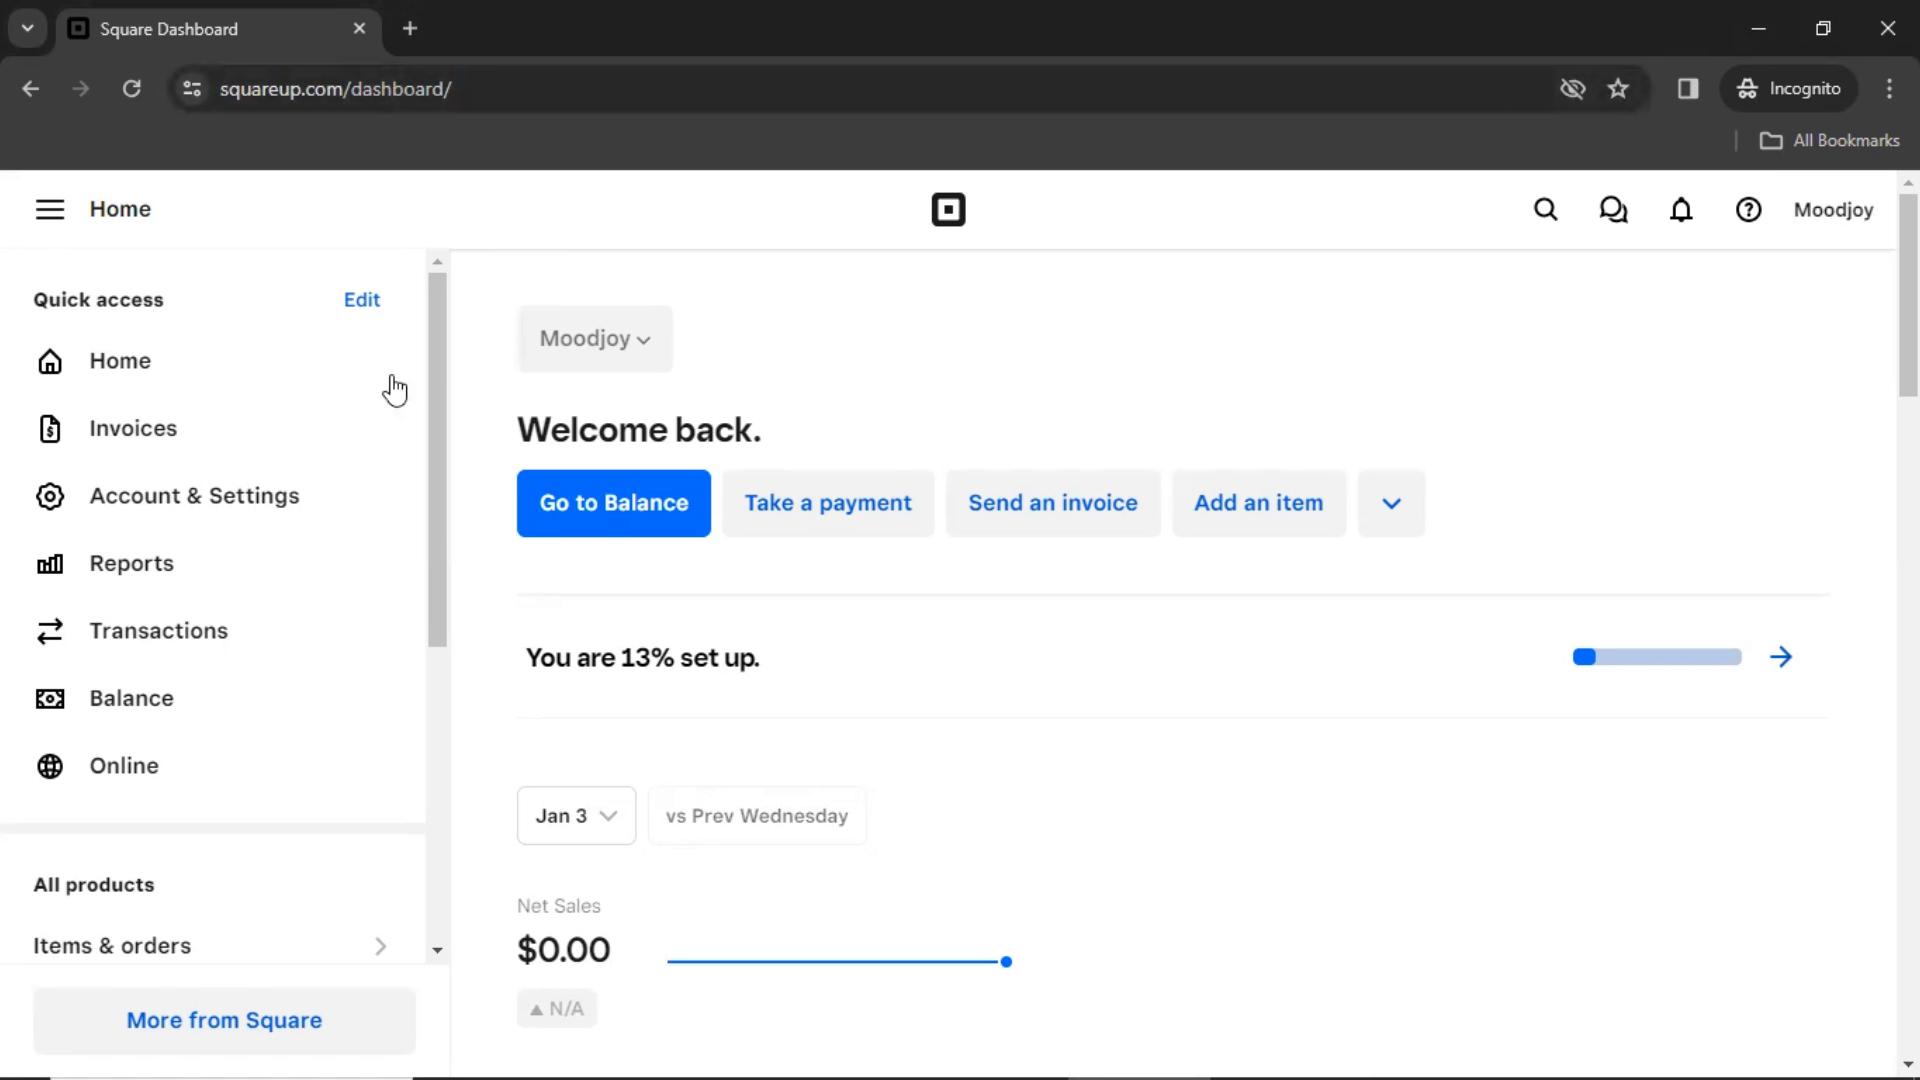Expand the Items & orders section
1920x1080 pixels.
pos(380,945)
